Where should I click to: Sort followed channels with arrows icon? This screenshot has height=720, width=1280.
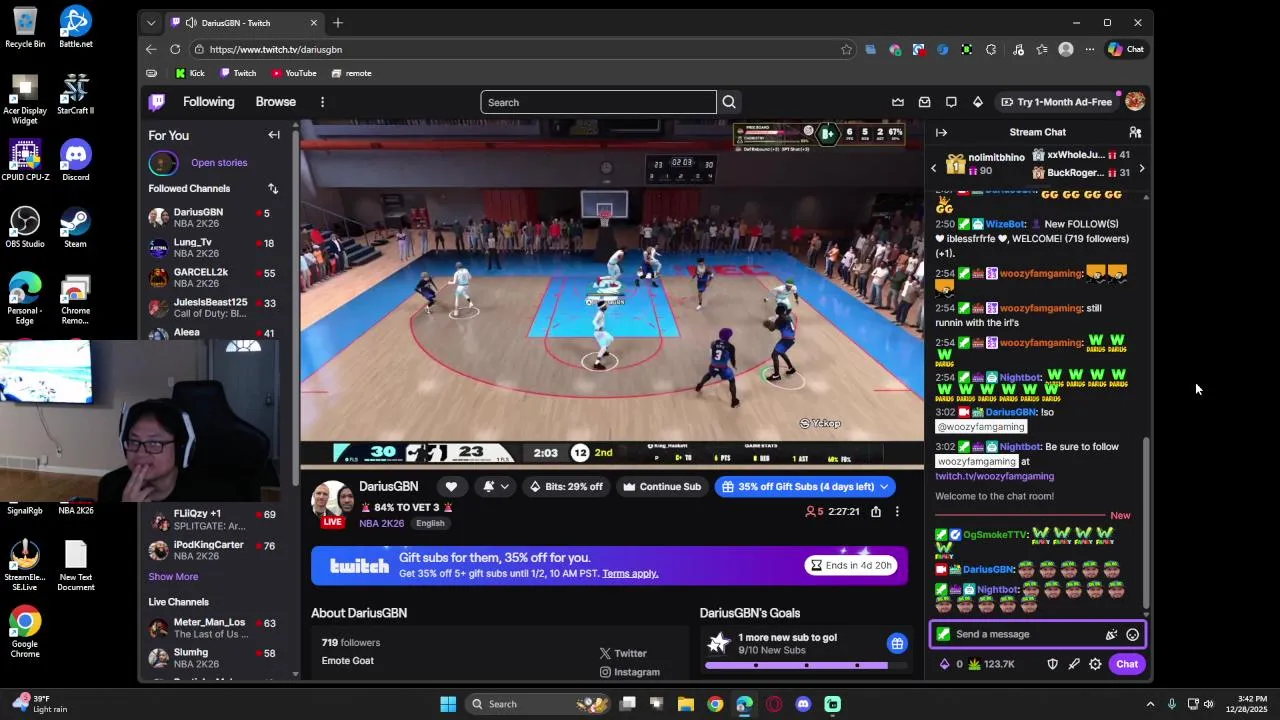click(272, 188)
